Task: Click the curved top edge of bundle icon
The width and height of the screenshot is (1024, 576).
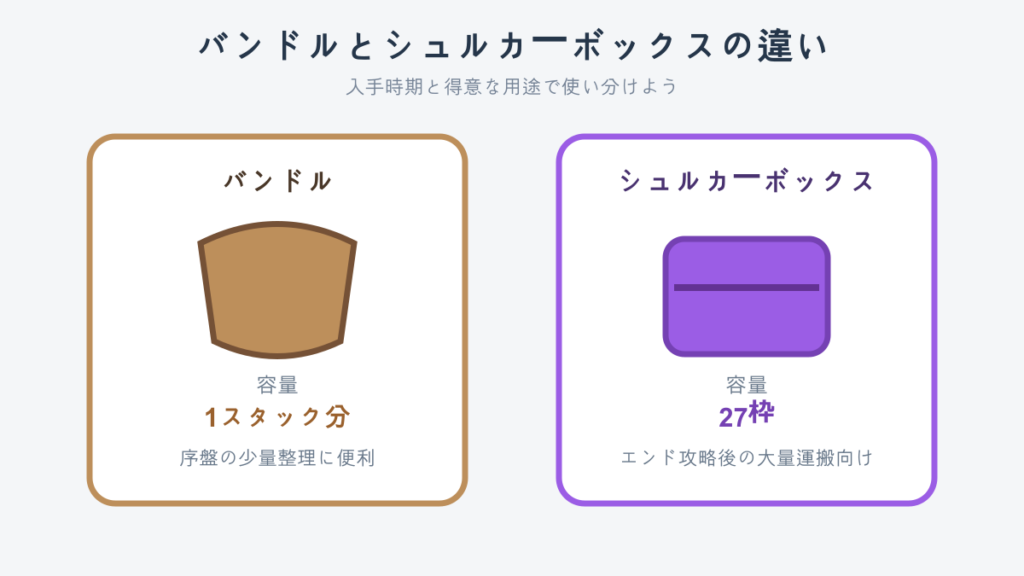Action: [277, 224]
